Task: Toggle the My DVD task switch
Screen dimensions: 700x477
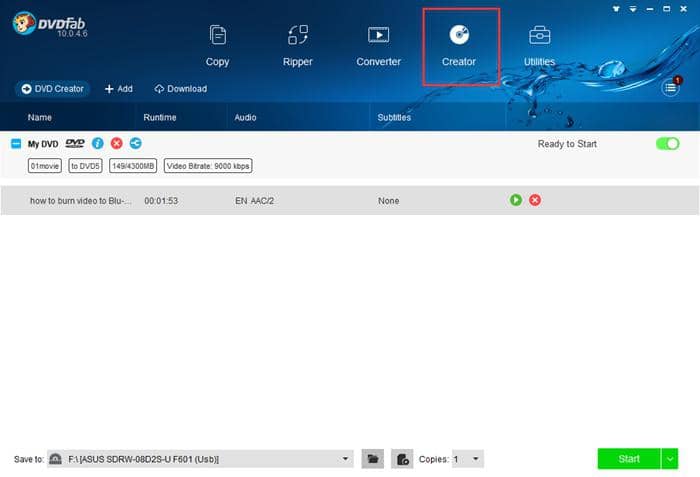Action: (667, 144)
